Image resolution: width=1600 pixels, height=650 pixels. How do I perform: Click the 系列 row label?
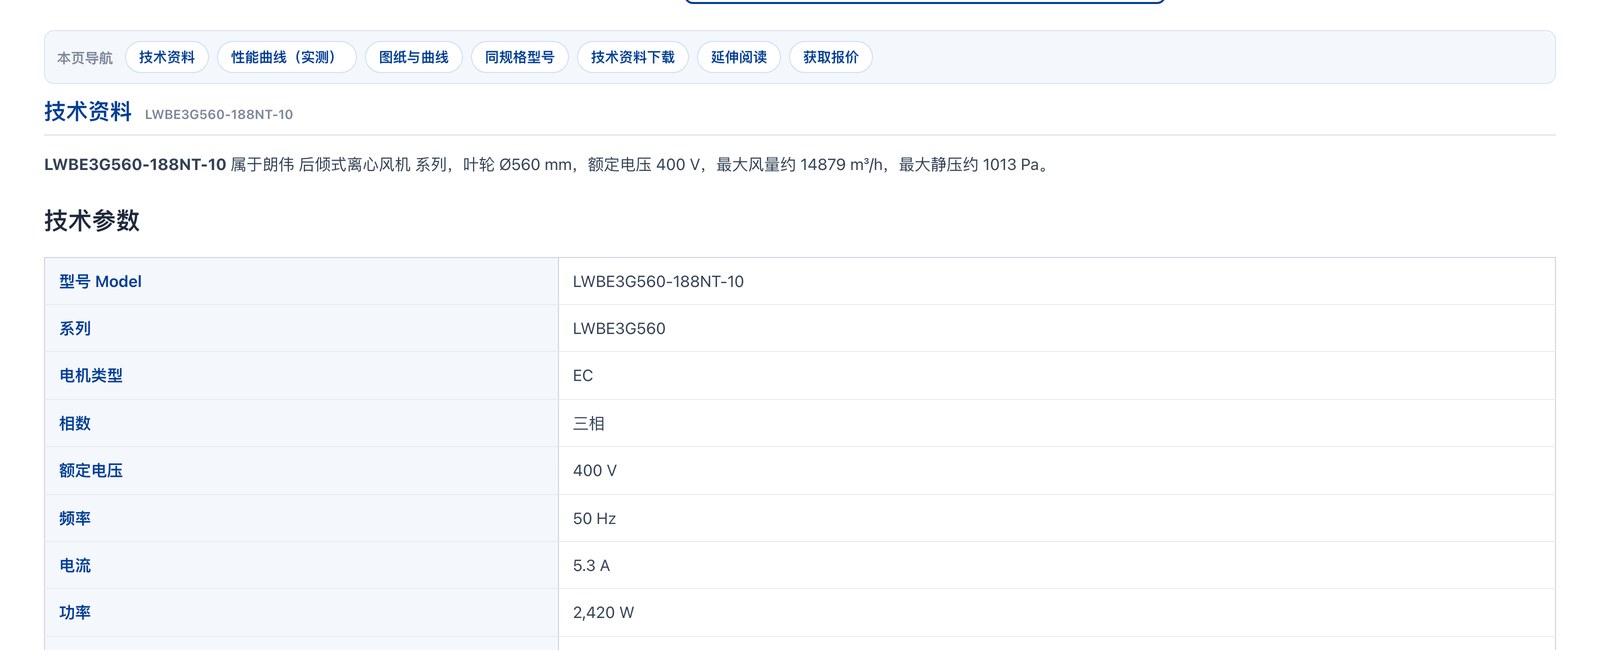75,328
